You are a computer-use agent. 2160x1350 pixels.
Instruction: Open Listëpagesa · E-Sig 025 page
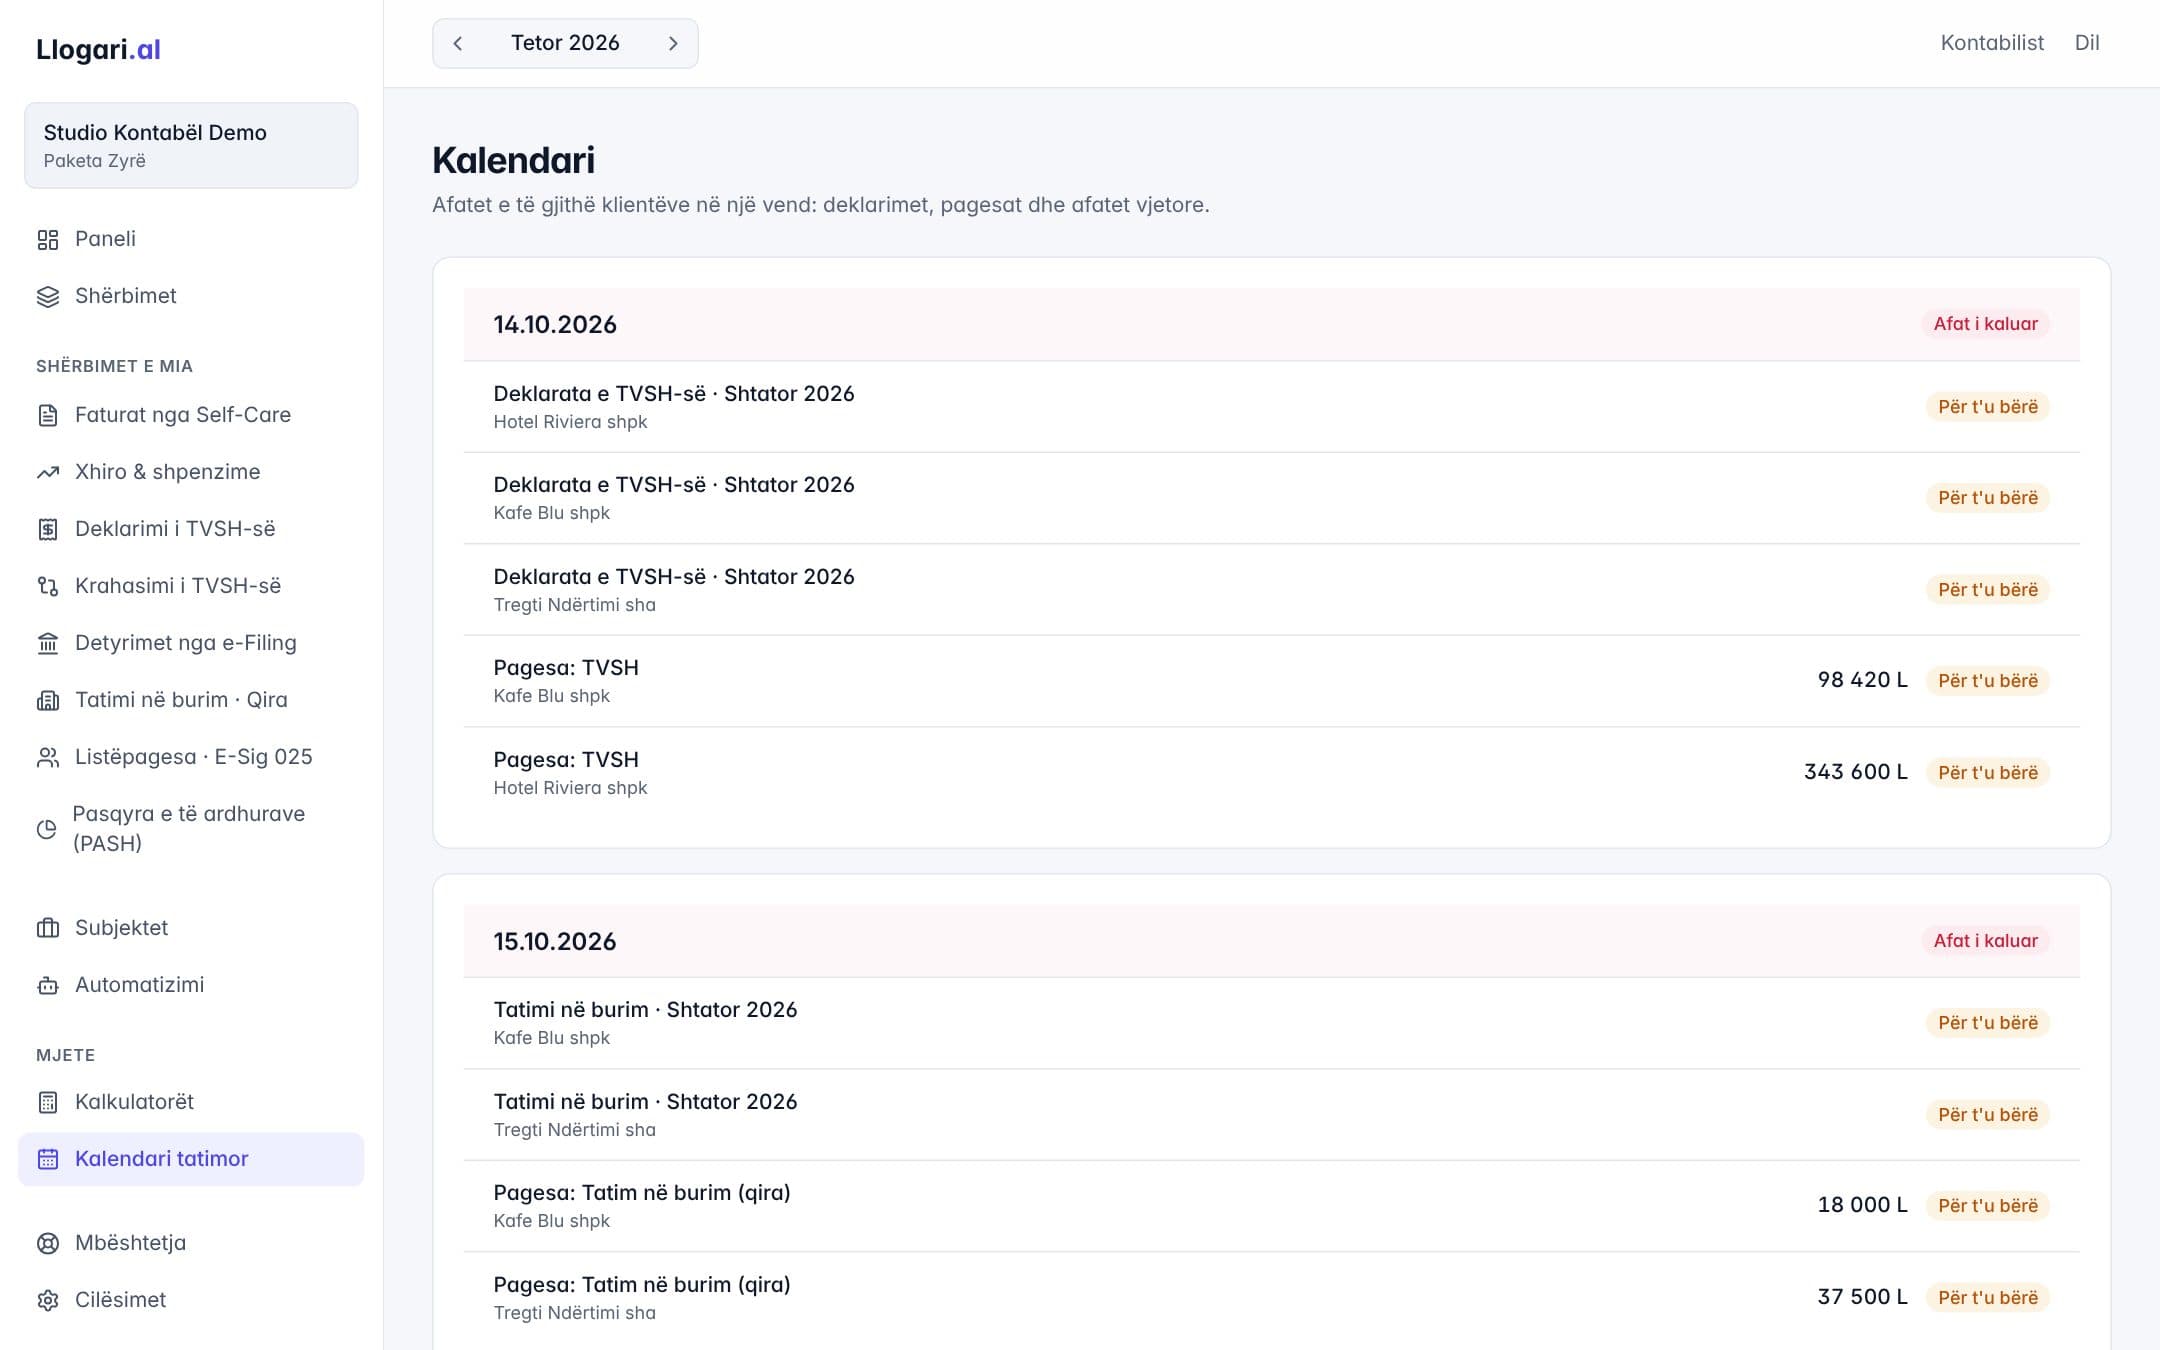click(191, 757)
